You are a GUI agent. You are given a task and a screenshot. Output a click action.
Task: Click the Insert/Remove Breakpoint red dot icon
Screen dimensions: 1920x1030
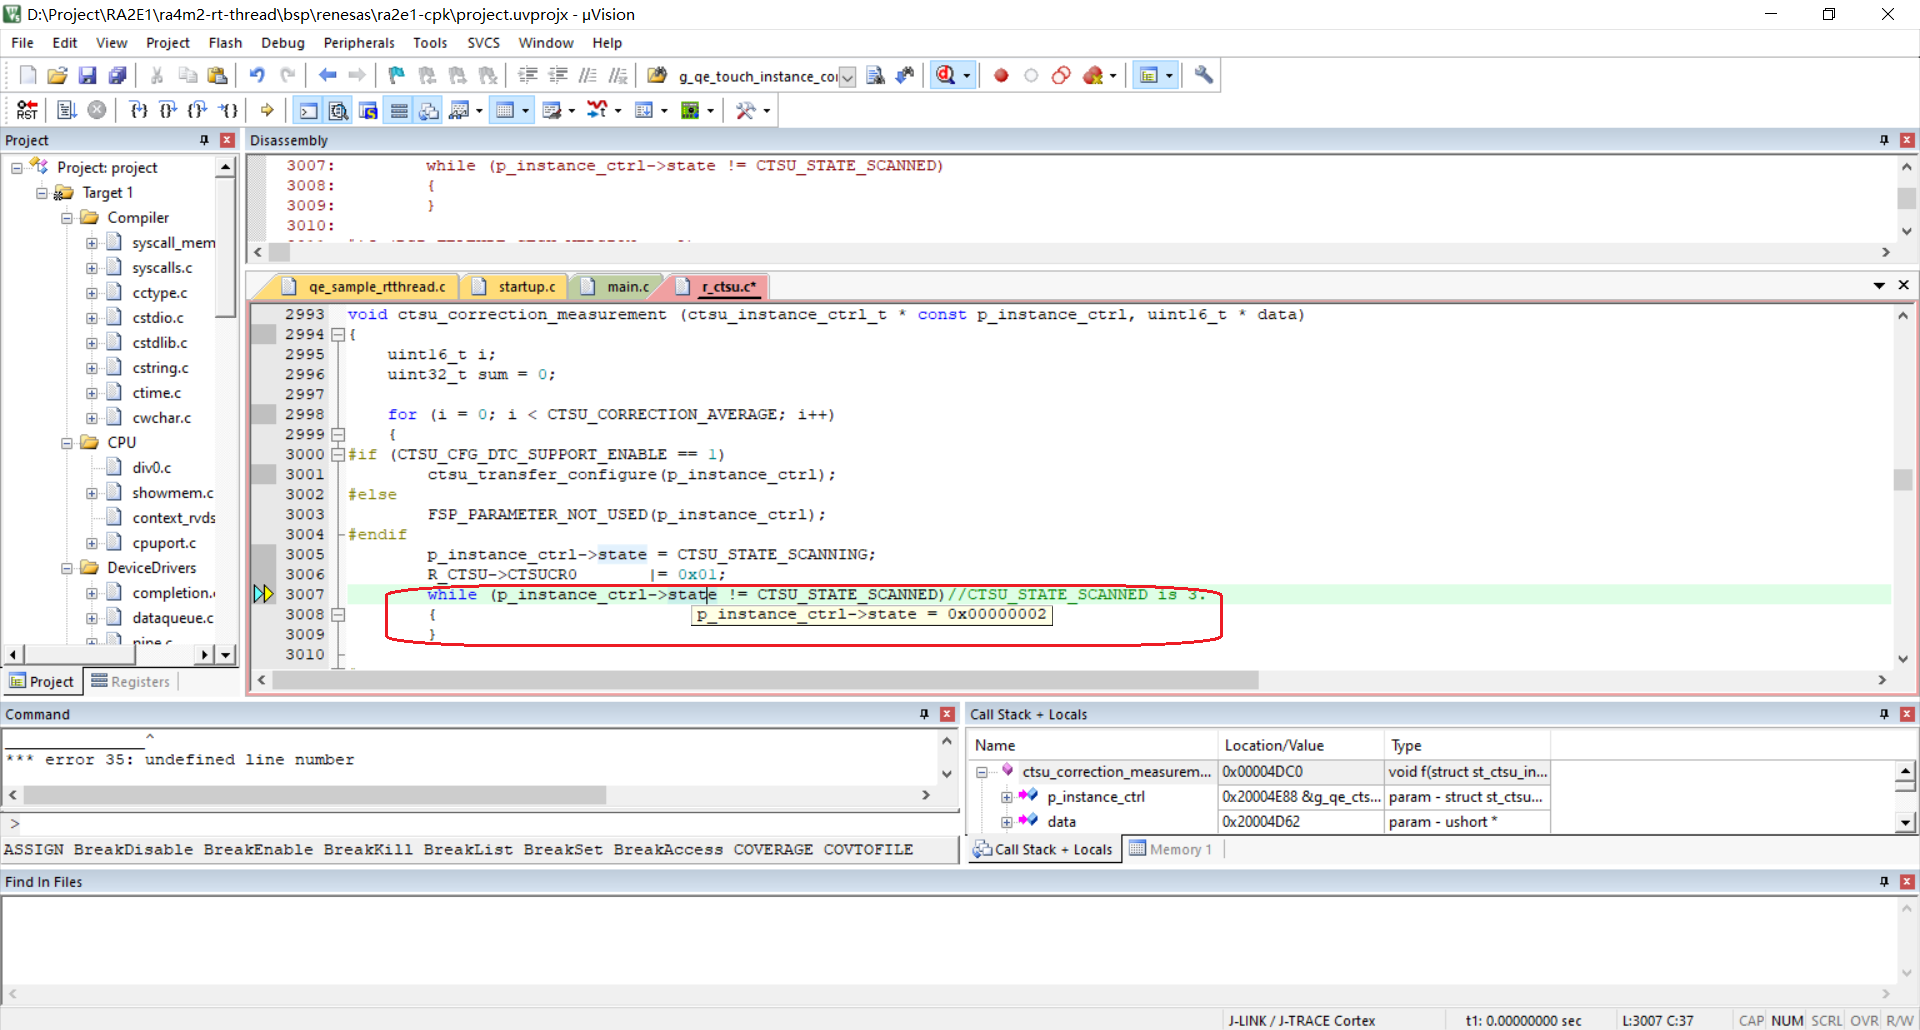pyautogui.click(x=1001, y=76)
